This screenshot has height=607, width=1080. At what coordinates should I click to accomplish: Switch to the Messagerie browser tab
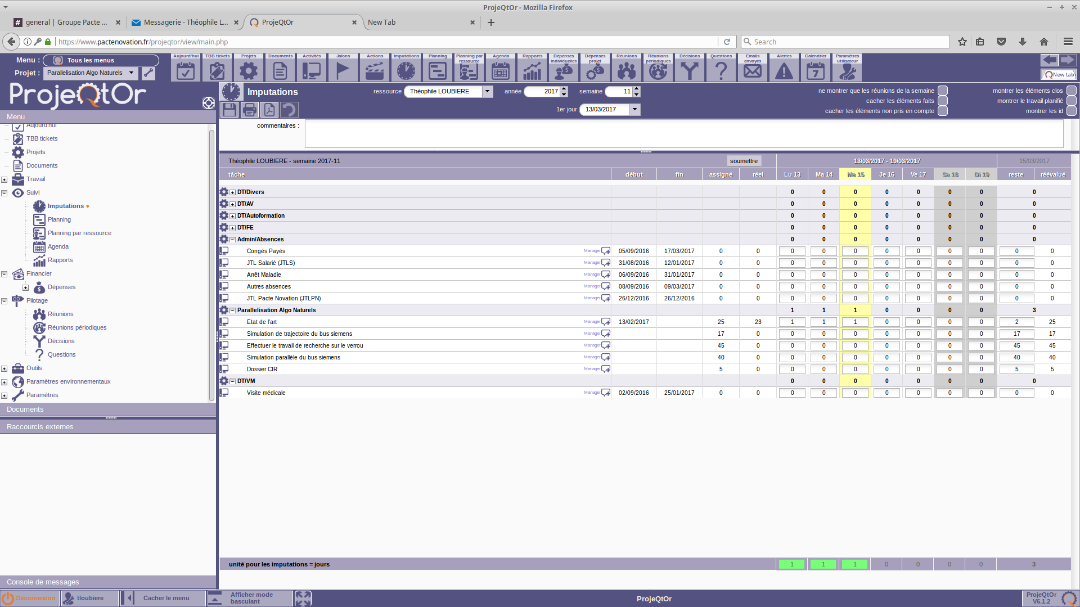pos(180,22)
